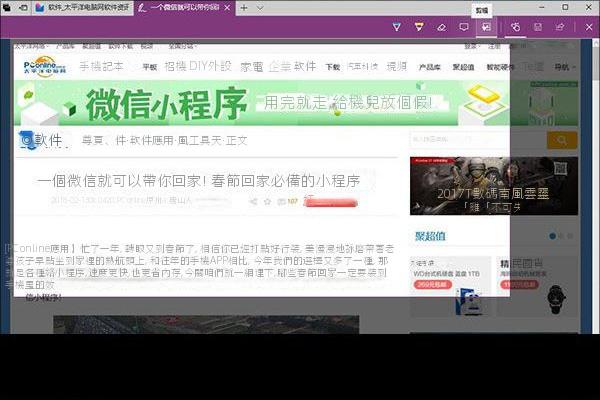The height and width of the screenshot is (400, 600).
Task: Click the red button beside the comment count
Action: [x=331, y=202]
